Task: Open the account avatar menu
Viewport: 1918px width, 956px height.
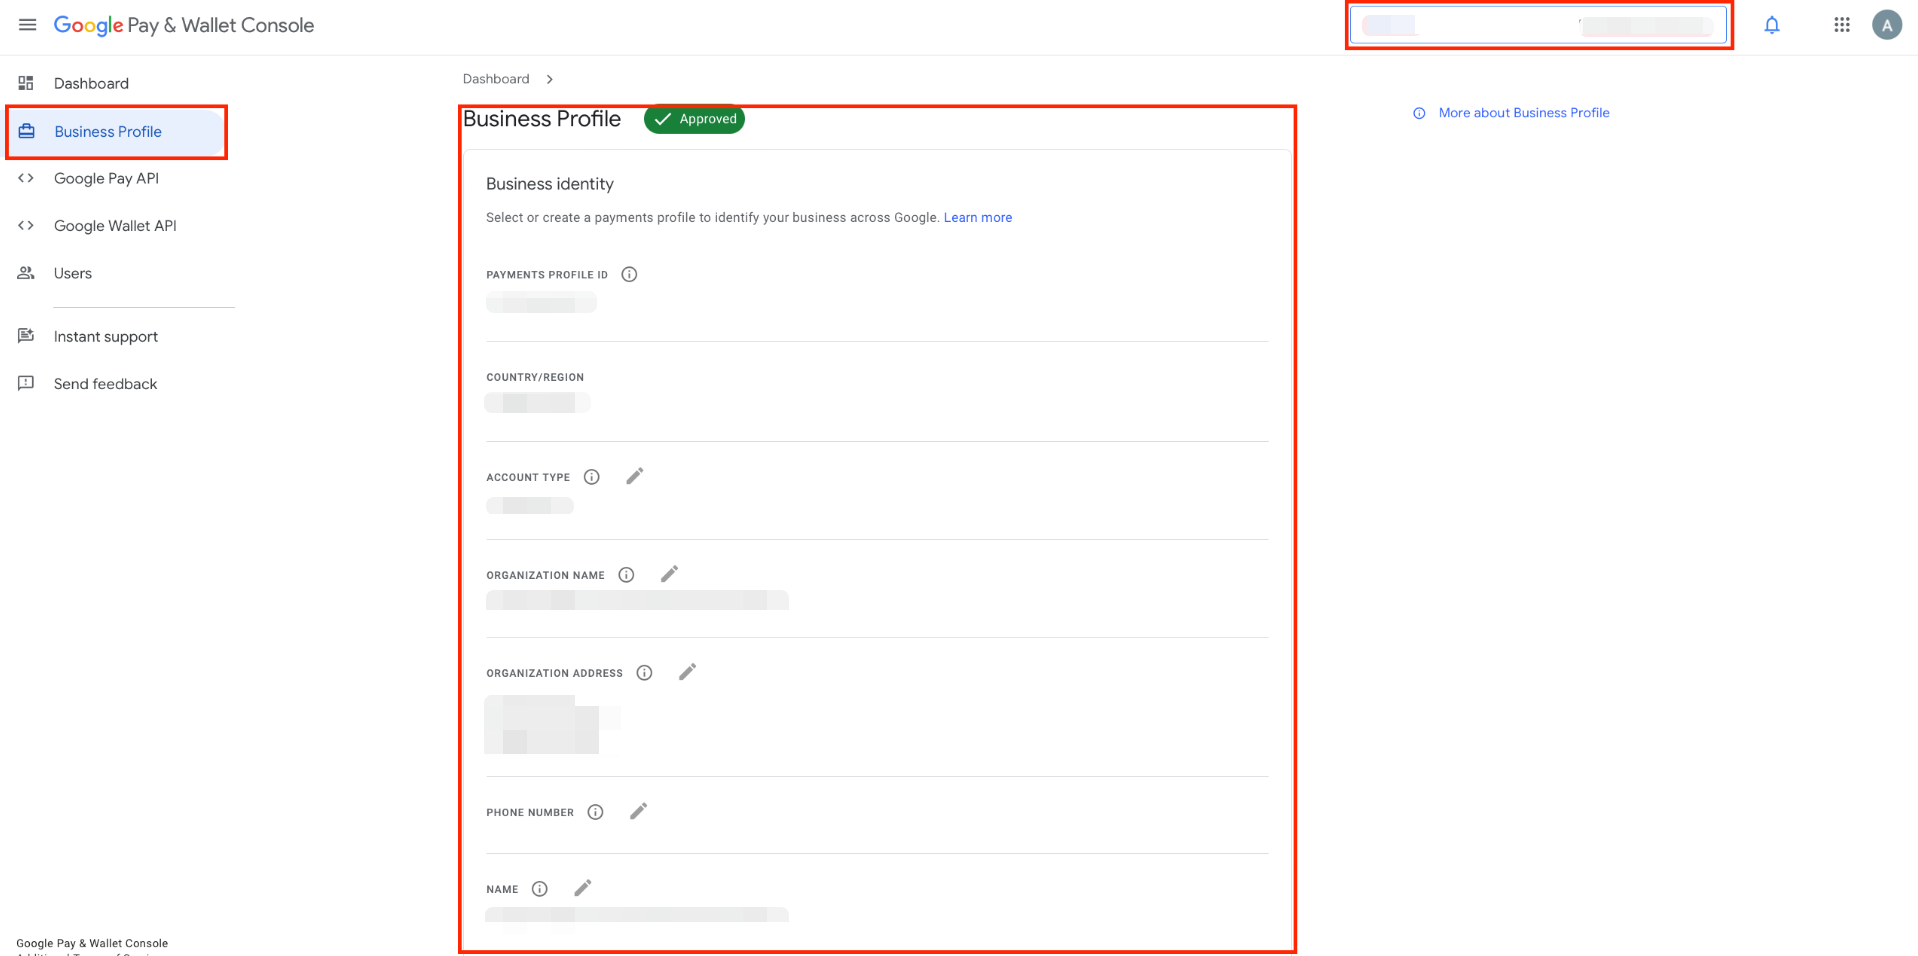Action: pos(1887,25)
